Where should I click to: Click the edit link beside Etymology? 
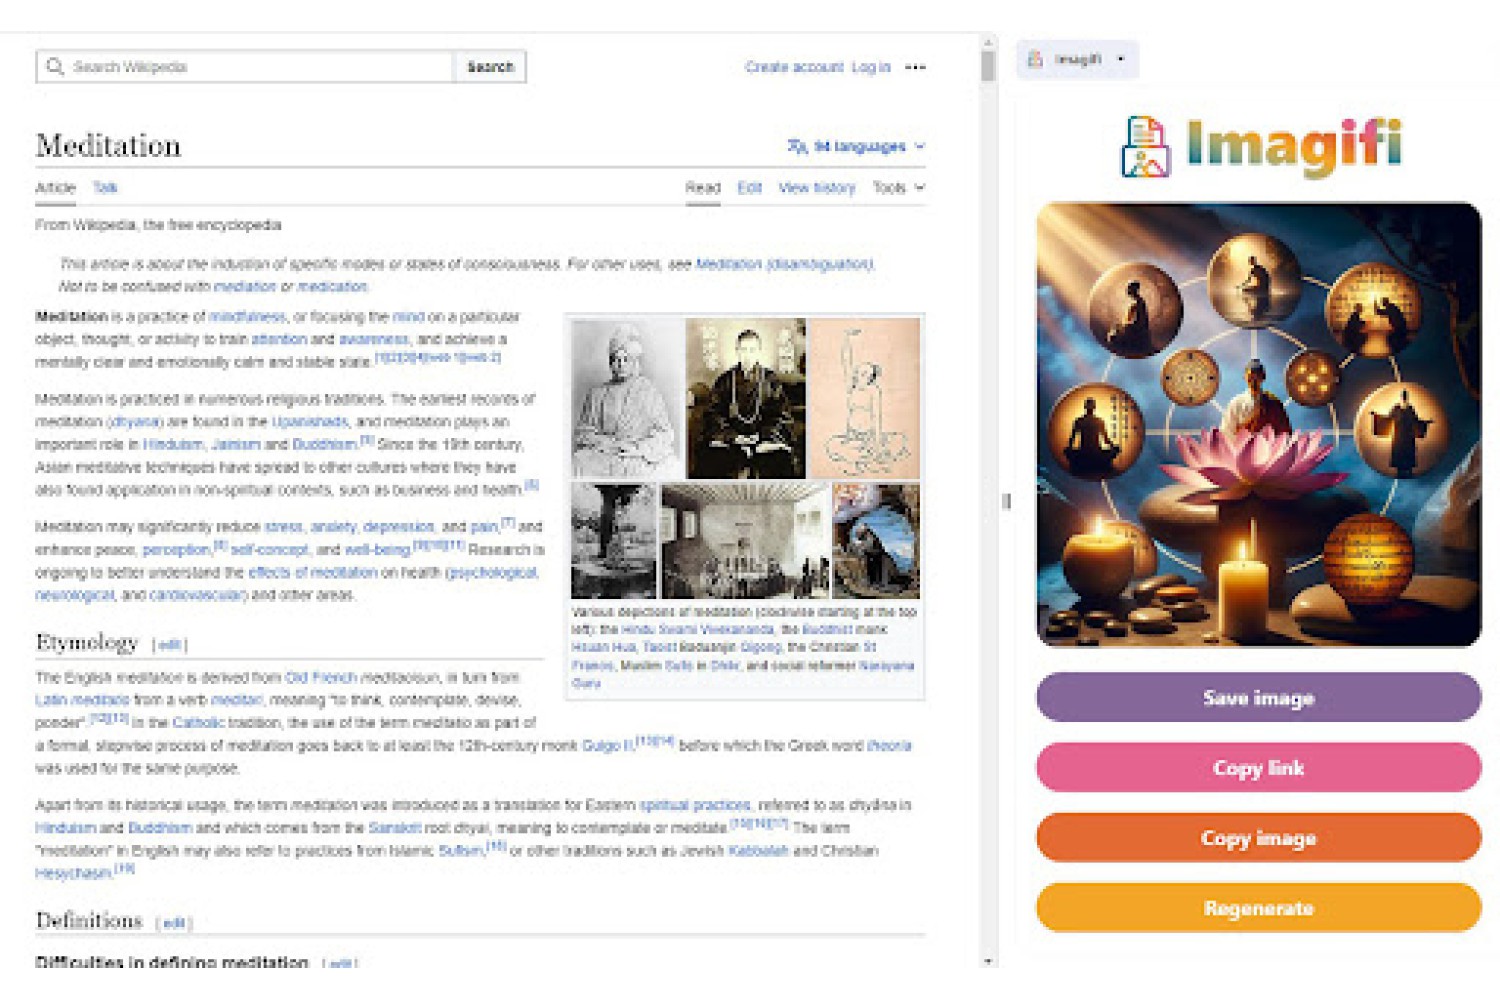[169, 645]
